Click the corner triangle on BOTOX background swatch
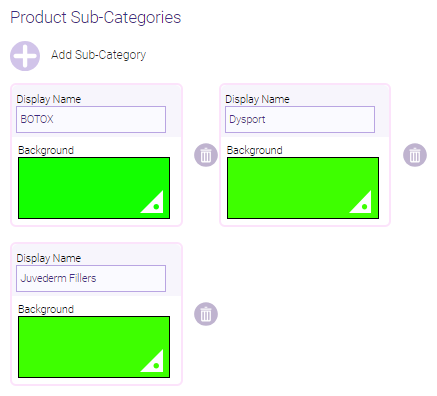The image size is (437, 396). [x=153, y=202]
